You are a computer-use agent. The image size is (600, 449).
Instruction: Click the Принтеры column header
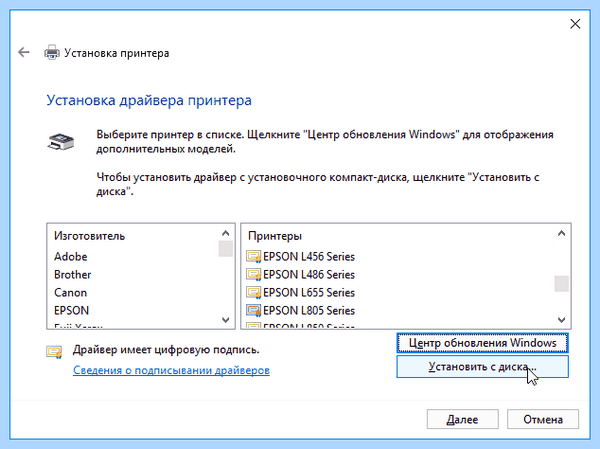pos(275,236)
